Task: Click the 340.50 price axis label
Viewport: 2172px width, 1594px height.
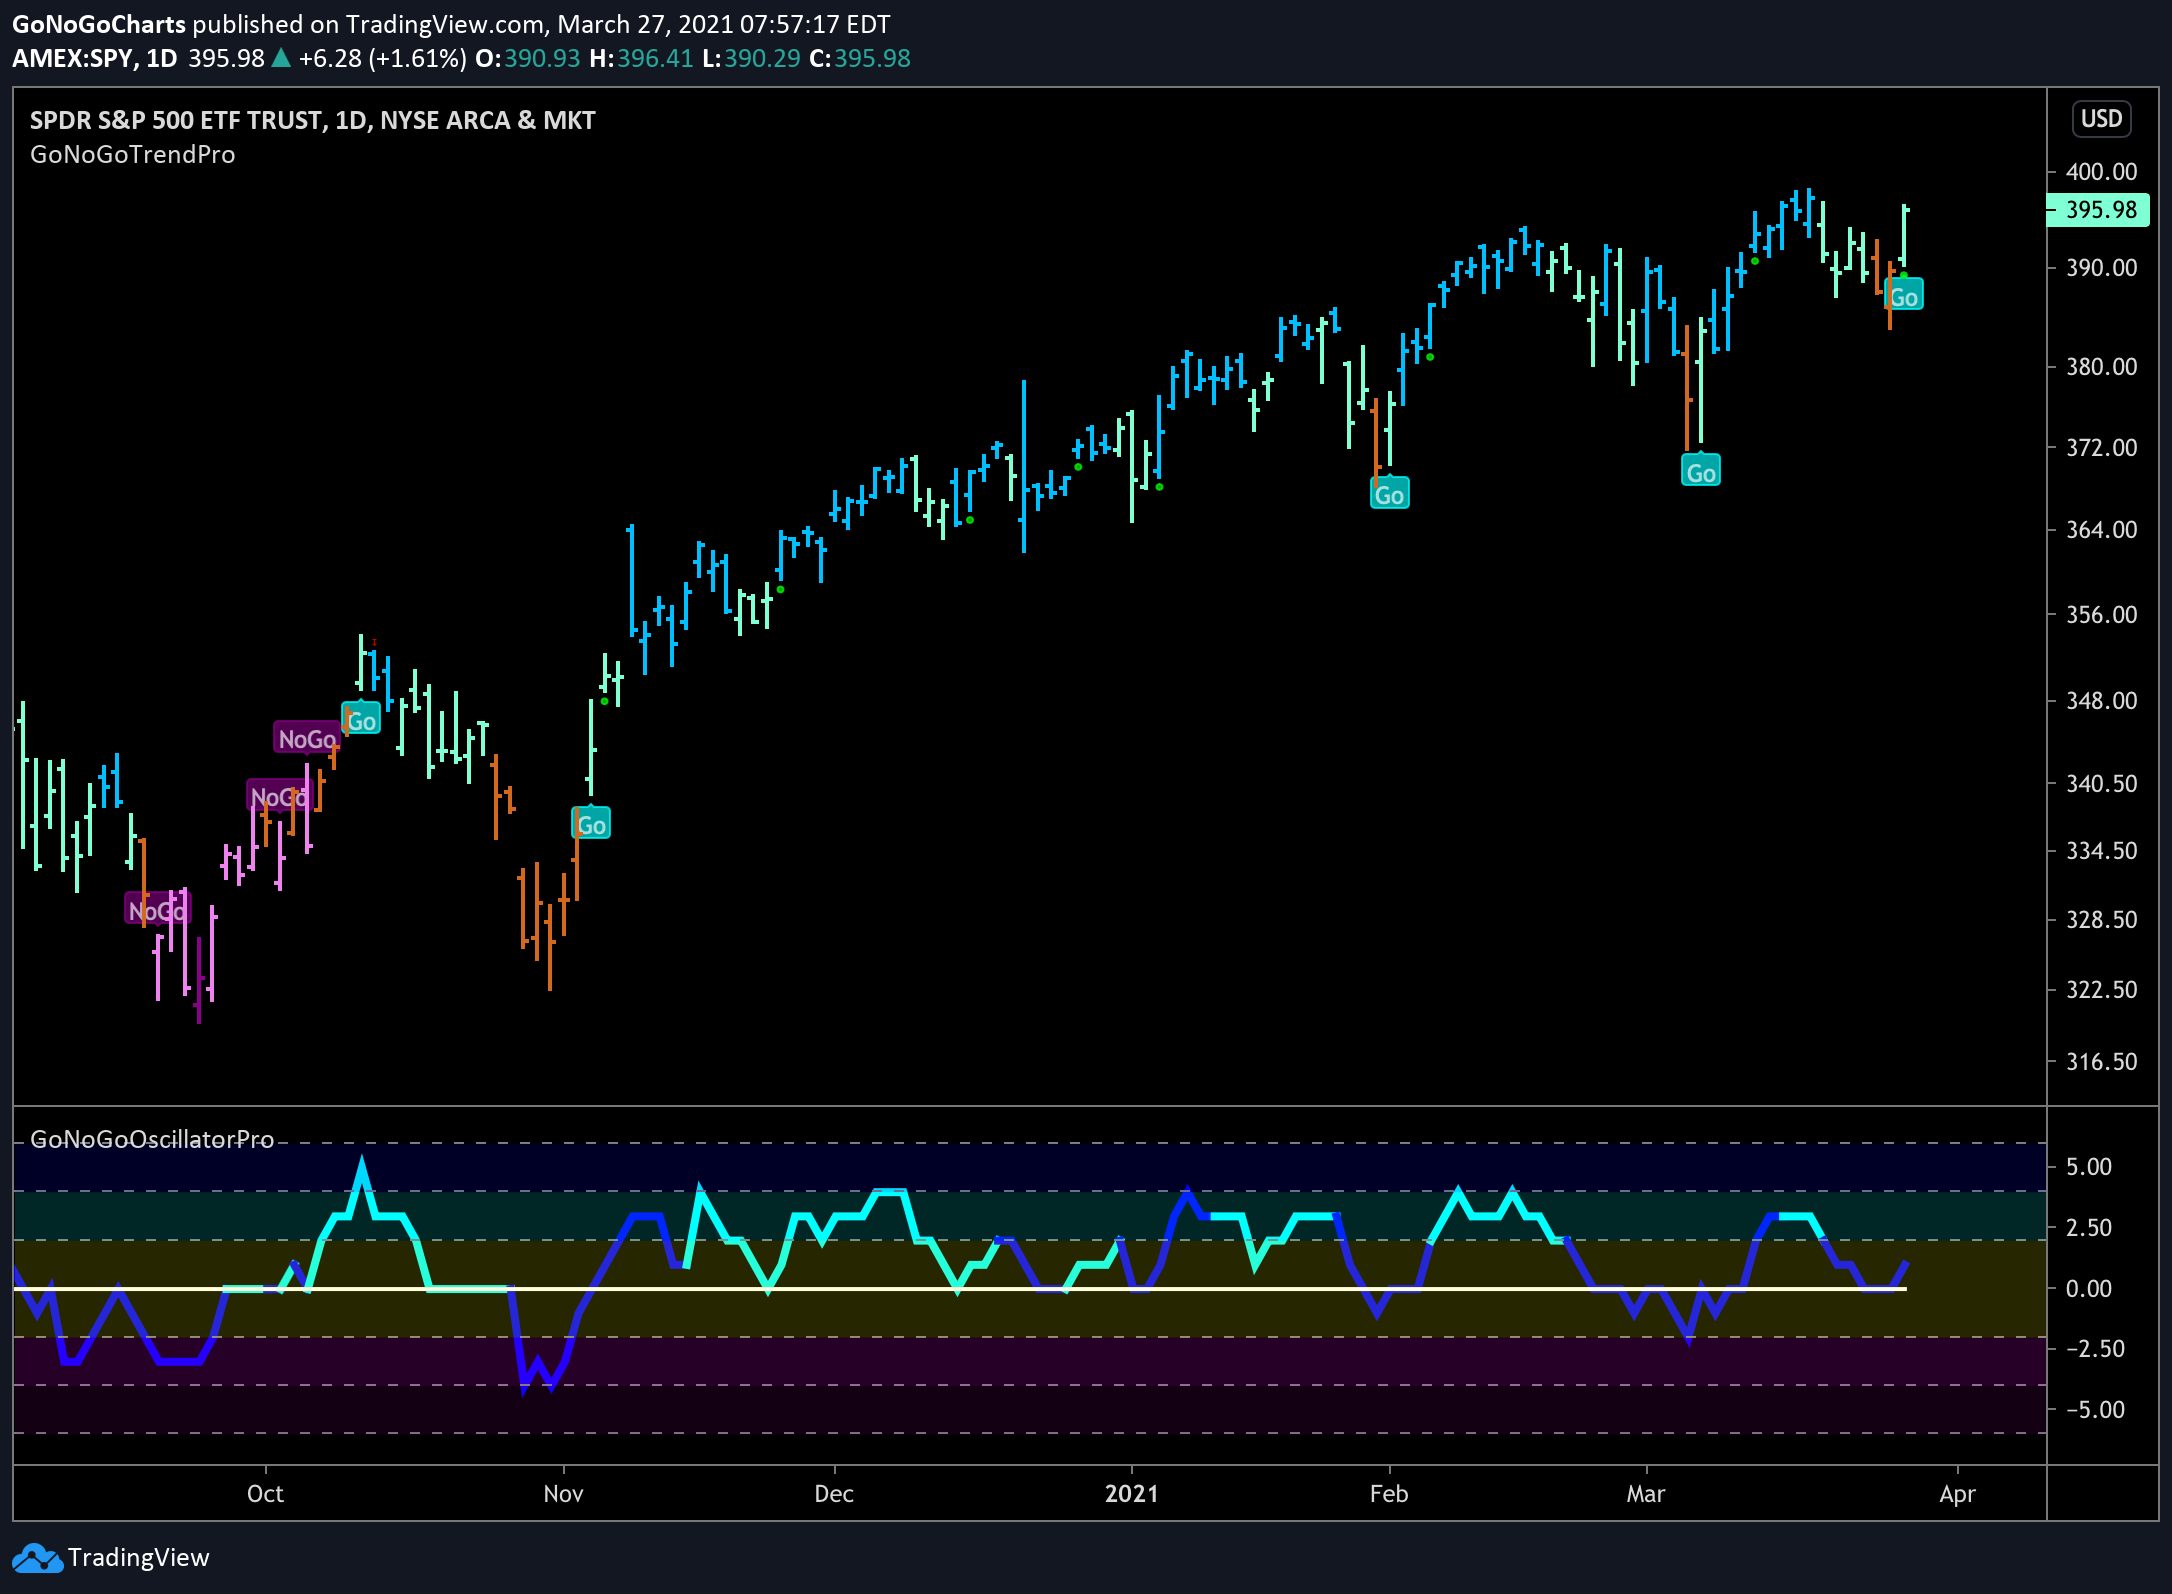Action: pyautogui.click(x=2102, y=783)
